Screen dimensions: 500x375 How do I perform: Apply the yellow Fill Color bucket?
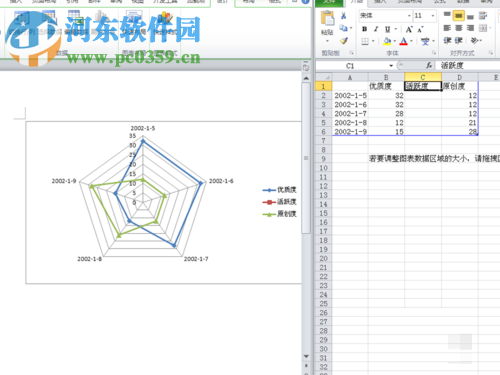coord(387,41)
